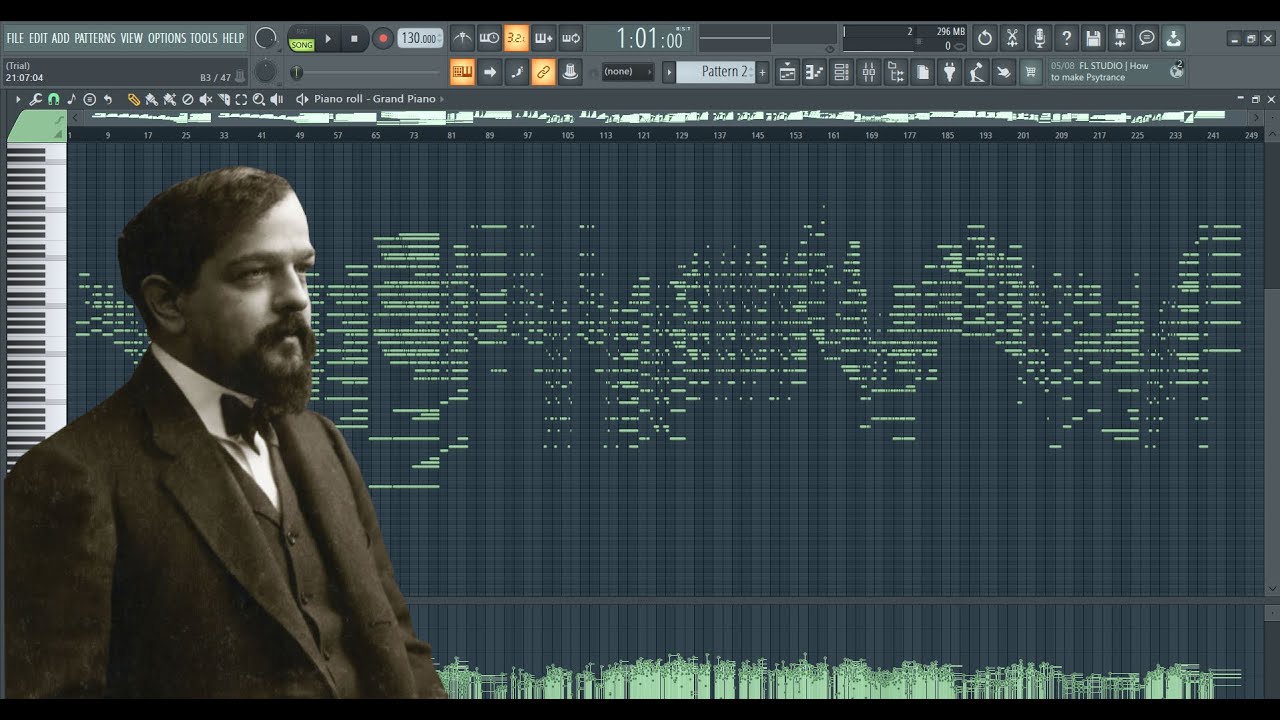This screenshot has width=1280, height=720.
Task: Stop playback with the stop button
Action: point(354,39)
